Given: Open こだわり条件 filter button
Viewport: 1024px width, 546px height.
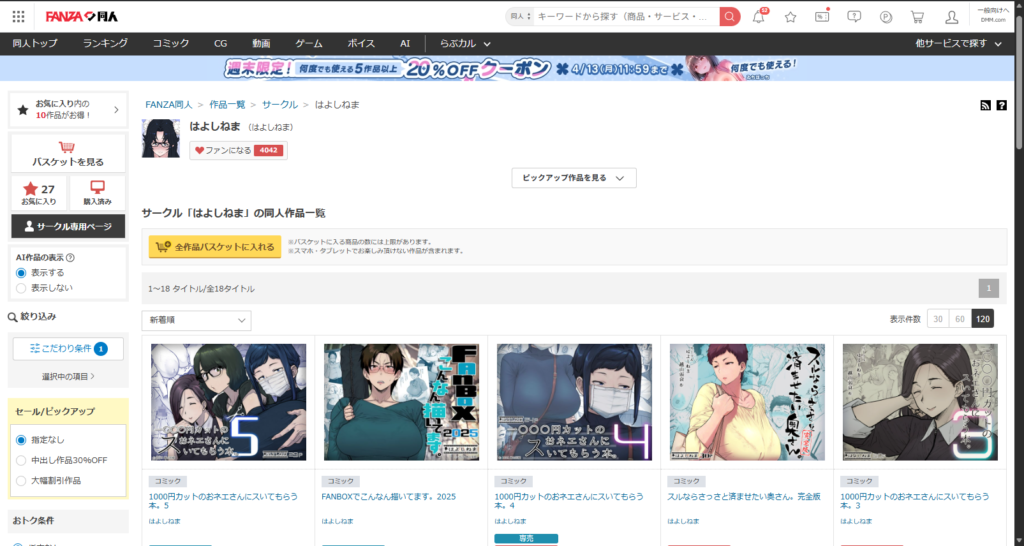Looking at the screenshot, I should pyautogui.click(x=68, y=349).
